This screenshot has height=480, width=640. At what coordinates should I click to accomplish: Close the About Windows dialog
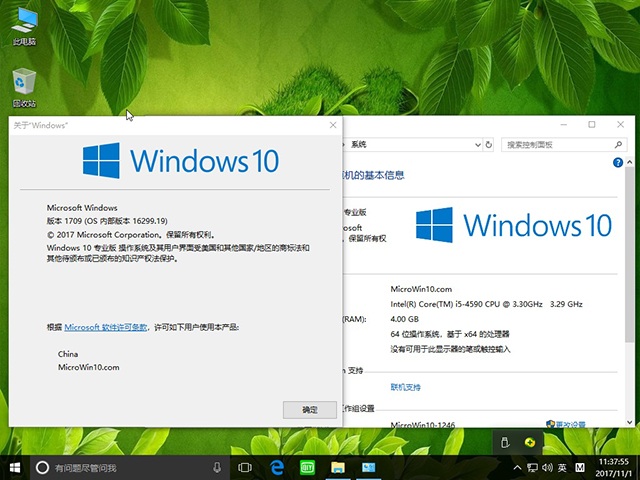333,125
